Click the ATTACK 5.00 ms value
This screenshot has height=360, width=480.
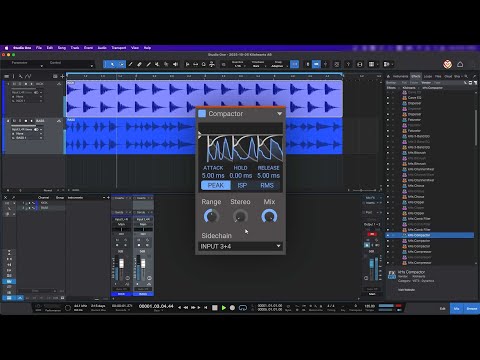[x=213, y=175]
